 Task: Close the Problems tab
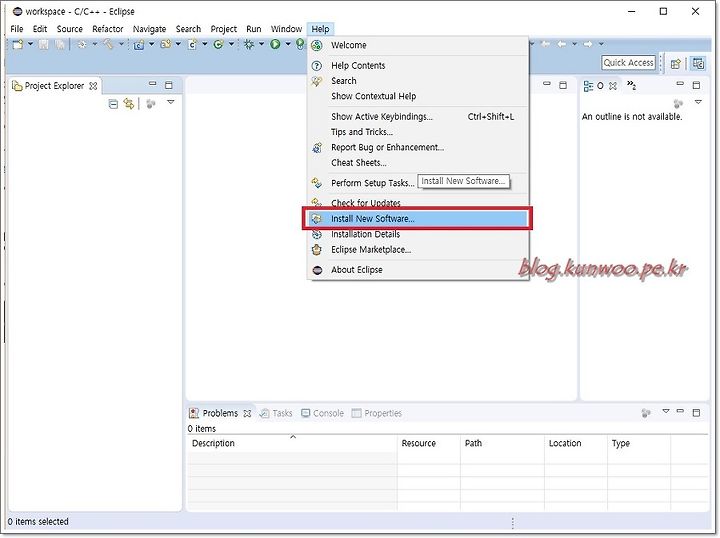(248, 413)
